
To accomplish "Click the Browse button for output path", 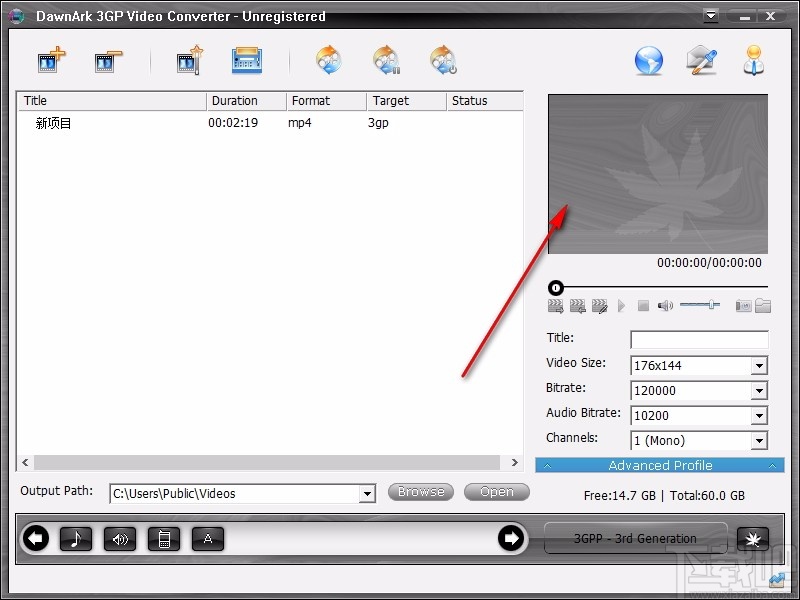I will (x=420, y=491).
